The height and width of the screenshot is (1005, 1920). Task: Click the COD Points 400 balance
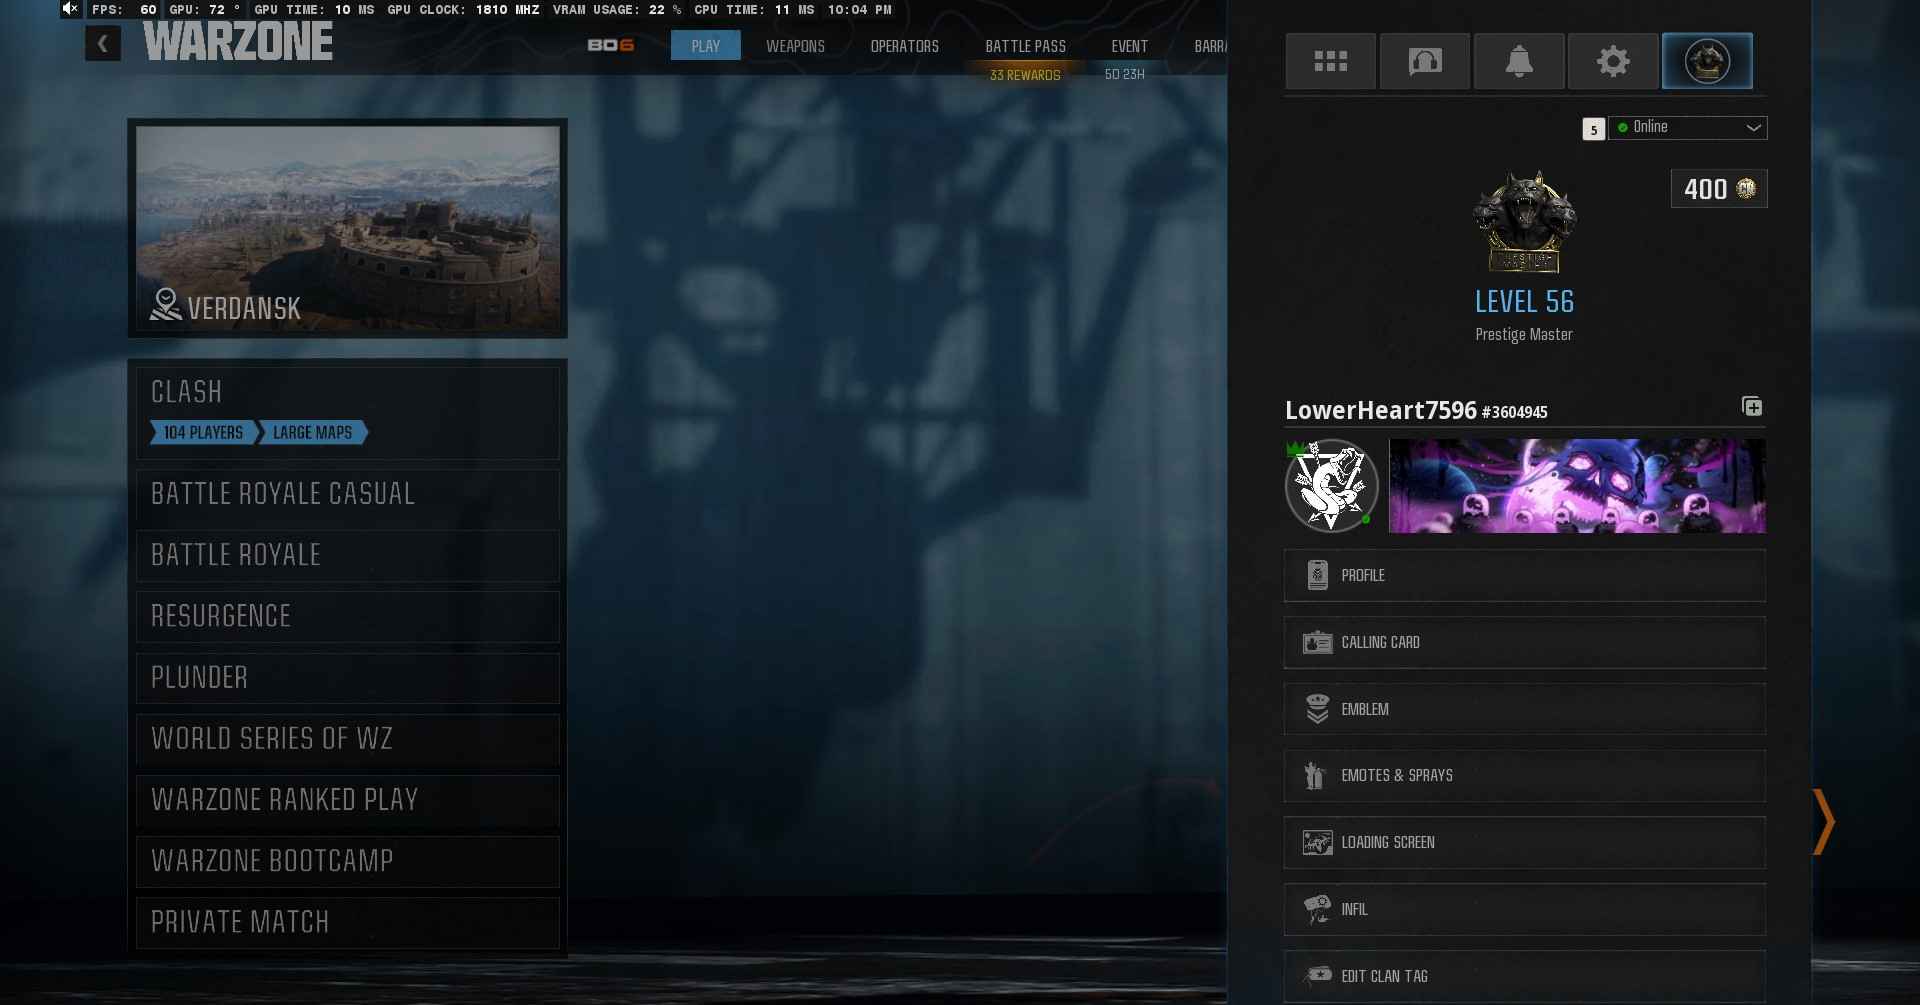click(x=1718, y=189)
